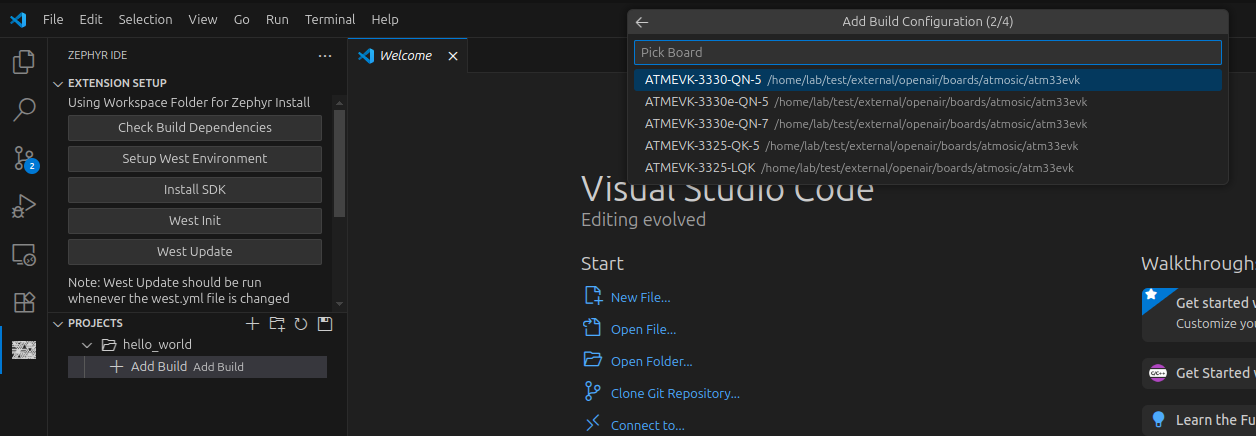Image resolution: width=1256 pixels, height=436 pixels.
Task: Open the Search view in the activity bar
Action: pos(23,110)
